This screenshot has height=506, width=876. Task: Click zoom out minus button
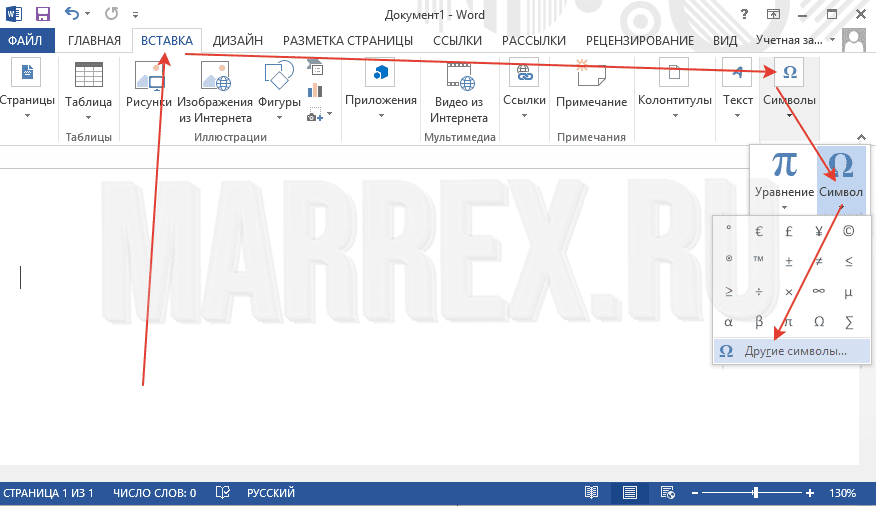(x=695, y=493)
